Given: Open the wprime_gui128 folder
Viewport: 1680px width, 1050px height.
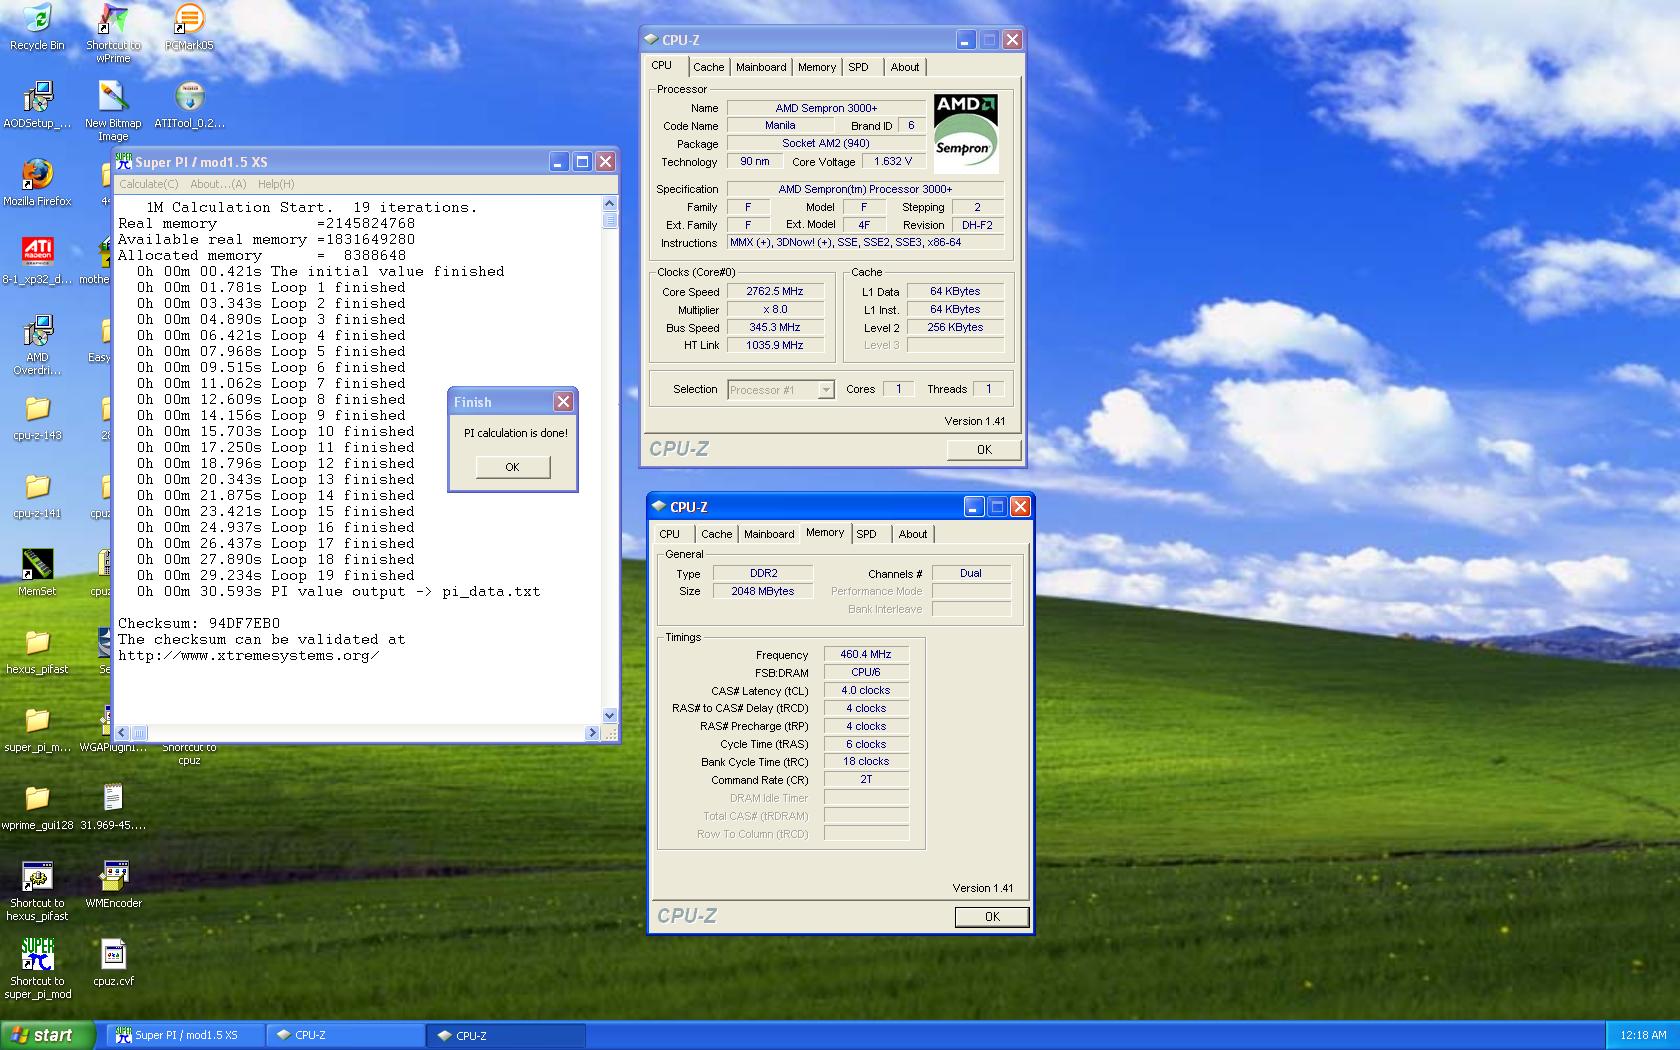Looking at the screenshot, I should tap(37, 807).
